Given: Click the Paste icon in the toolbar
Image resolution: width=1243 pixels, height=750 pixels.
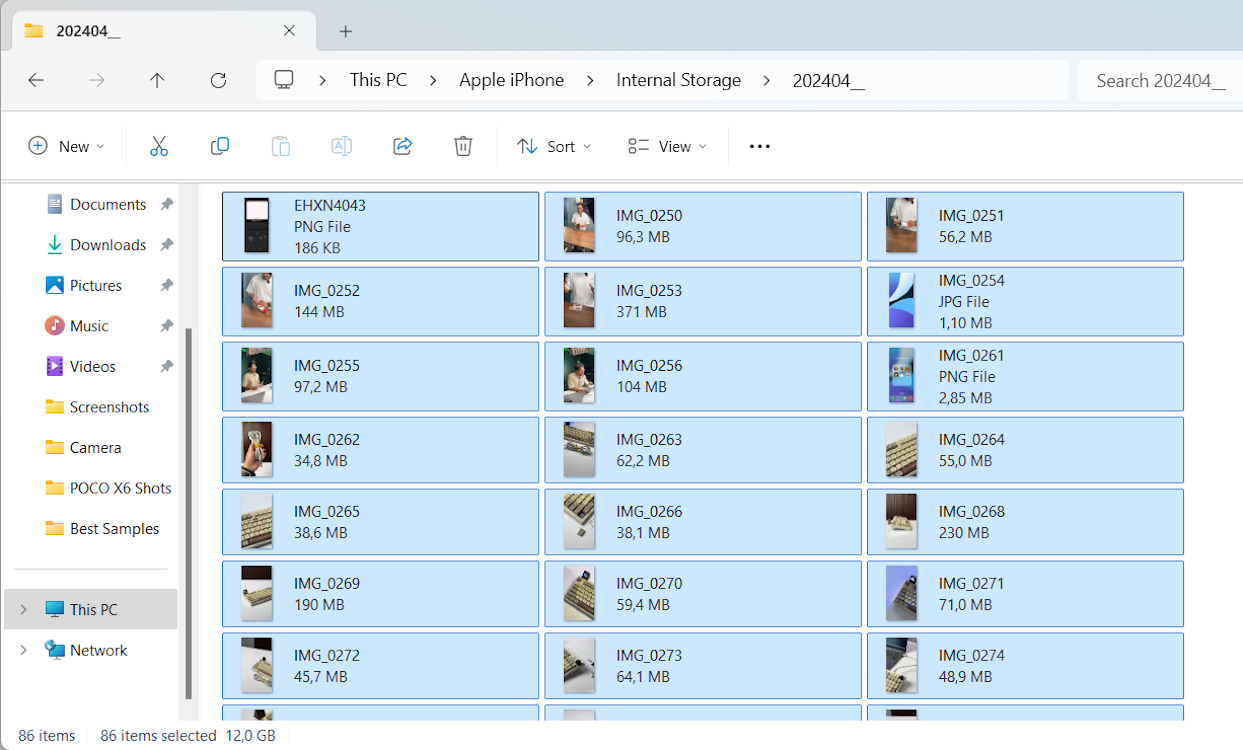Looking at the screenshot, I should pyautogui.click(x=280, y=146).
